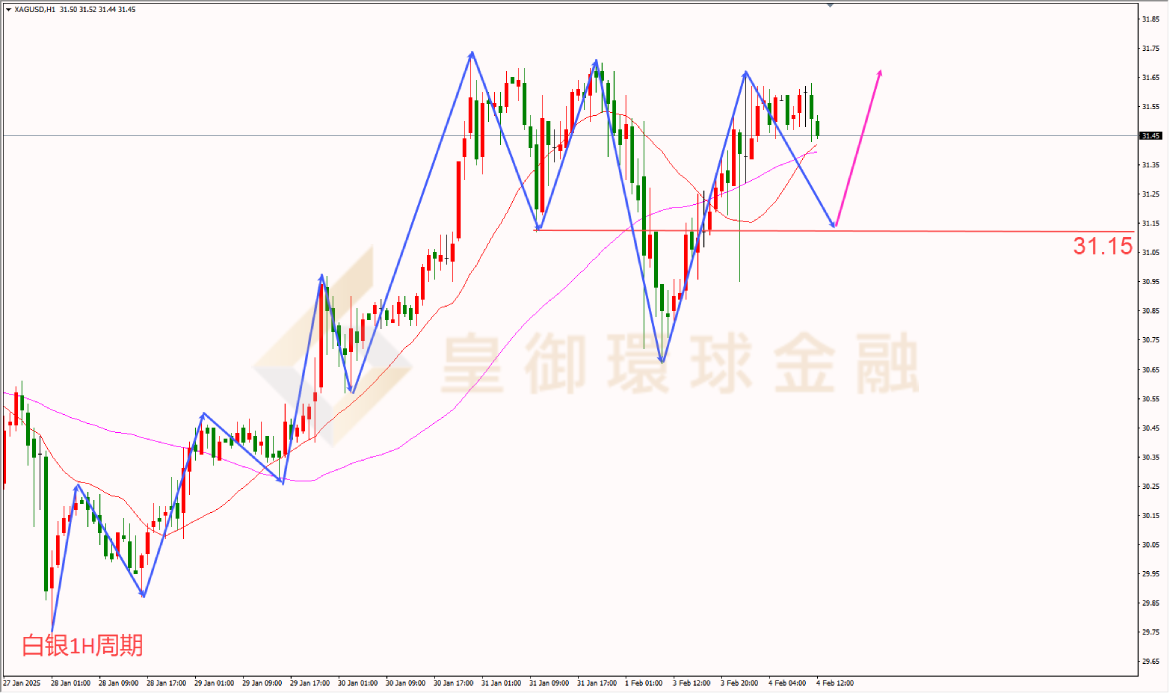Click the 31.85 price scale label
The height and width of the screenshot is (693, 1170).
click(1151, 19)
